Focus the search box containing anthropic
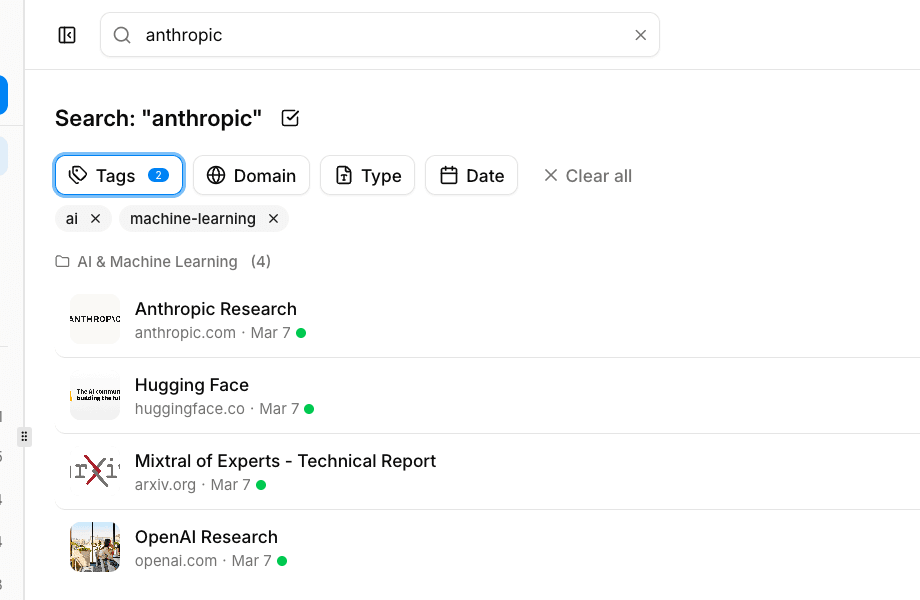This screenshot has width=920, height=600. coord(380,35)
